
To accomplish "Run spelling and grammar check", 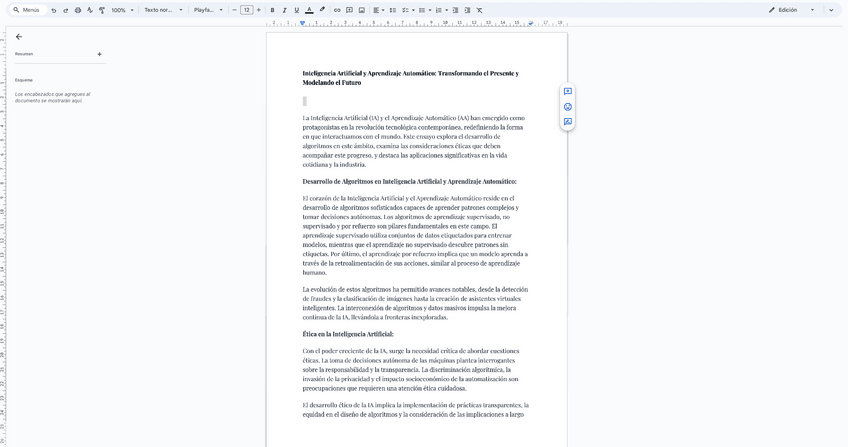I will point(90,10).
